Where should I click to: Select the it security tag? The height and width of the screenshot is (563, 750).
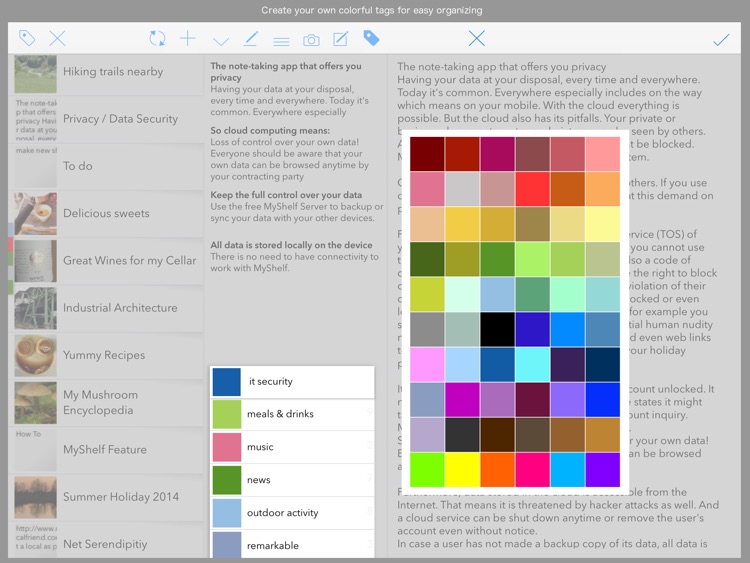point(292,382)
